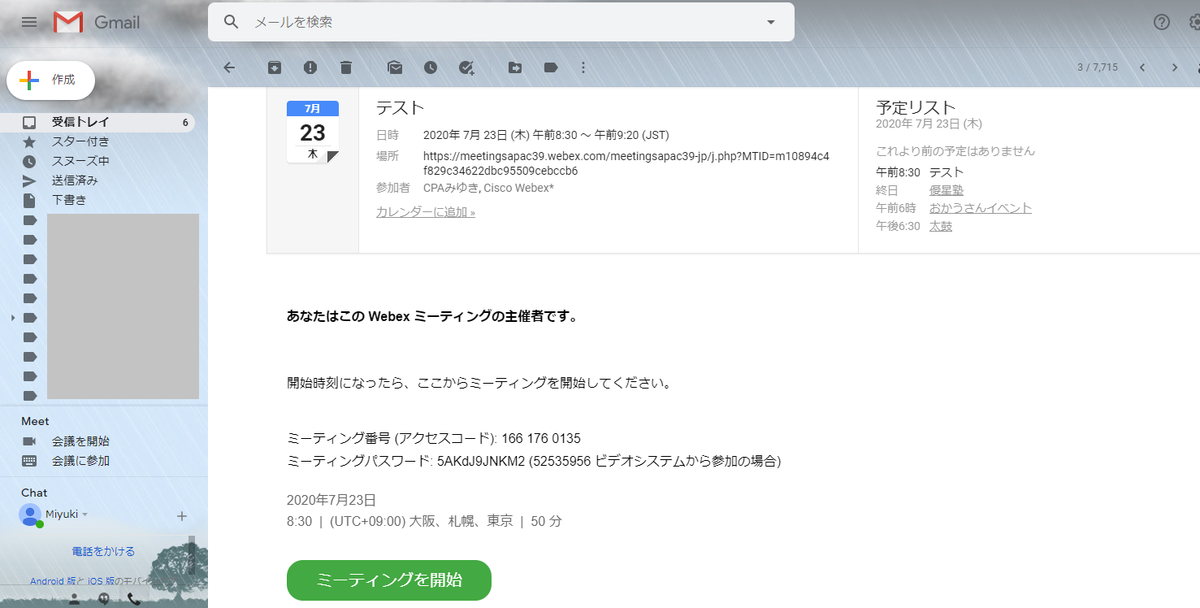Image resolution: width=1200 pixels, height=608 pixels.
Task: Click the attendees CPAみゆき, Cisco Webex* text
Action: pos(488,187)
